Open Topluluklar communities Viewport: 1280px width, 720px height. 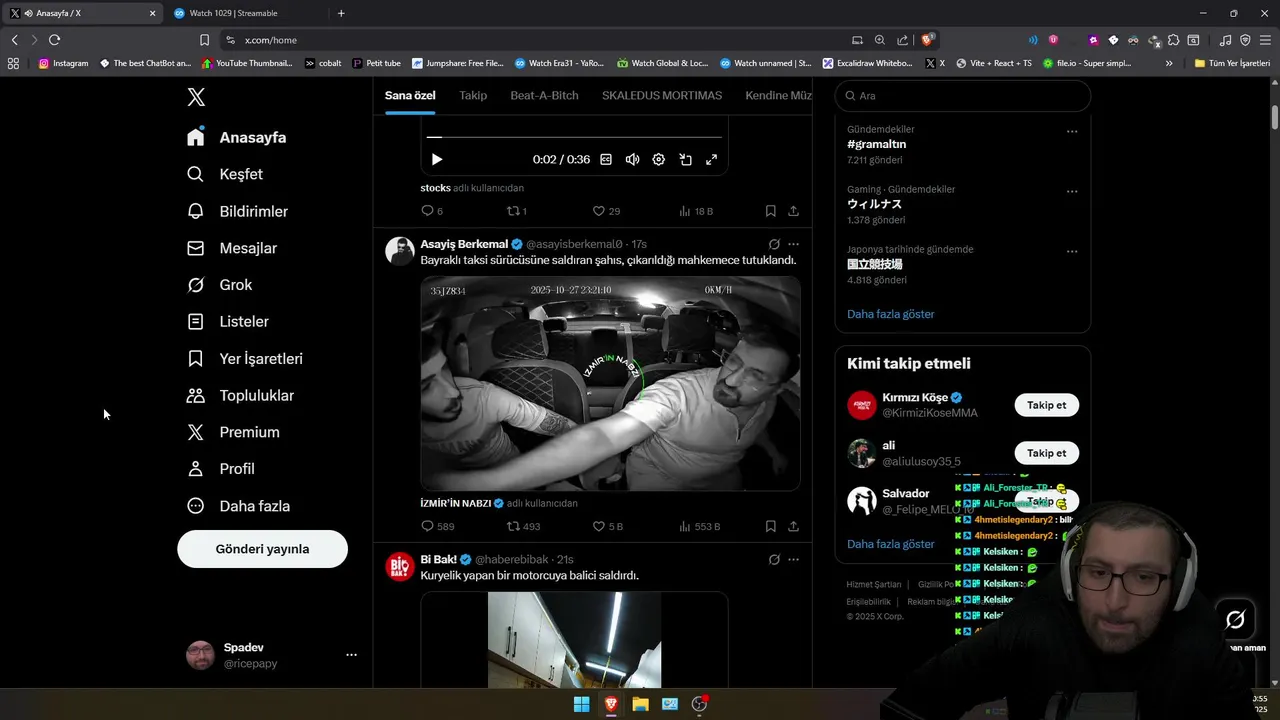tap(241, 395)
